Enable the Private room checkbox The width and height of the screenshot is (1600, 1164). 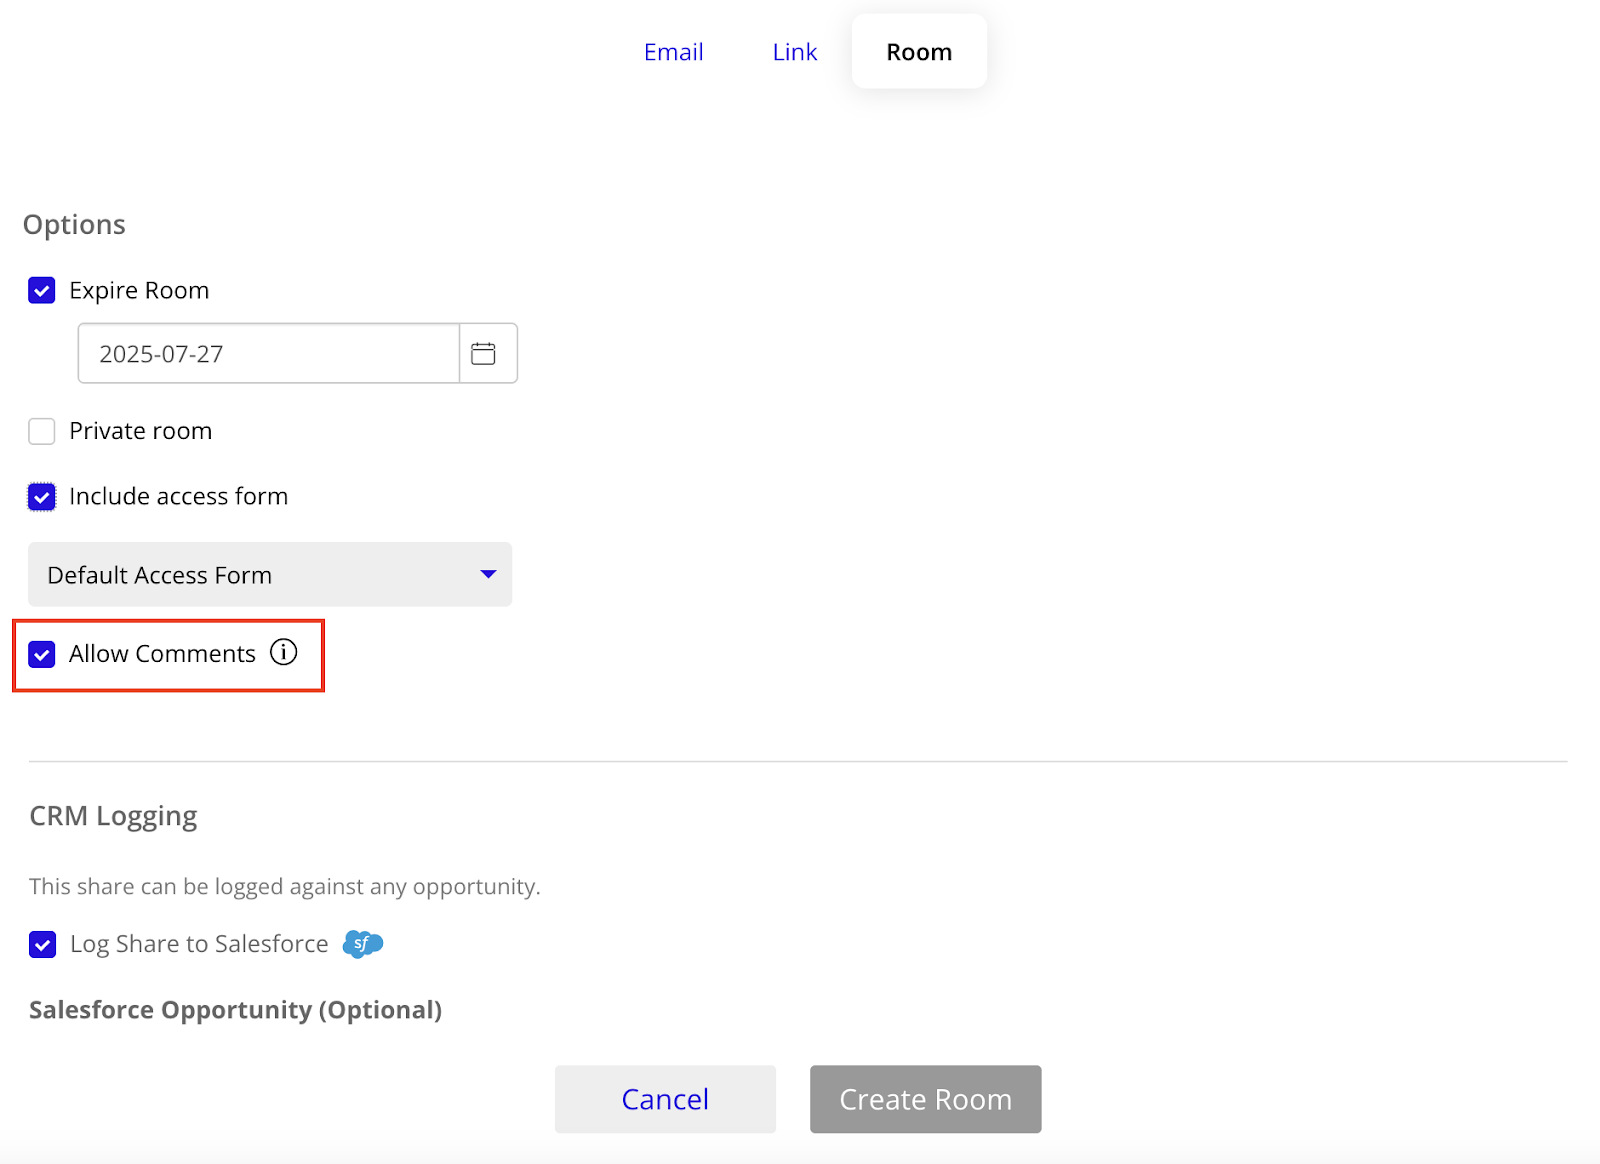point(42,431)
